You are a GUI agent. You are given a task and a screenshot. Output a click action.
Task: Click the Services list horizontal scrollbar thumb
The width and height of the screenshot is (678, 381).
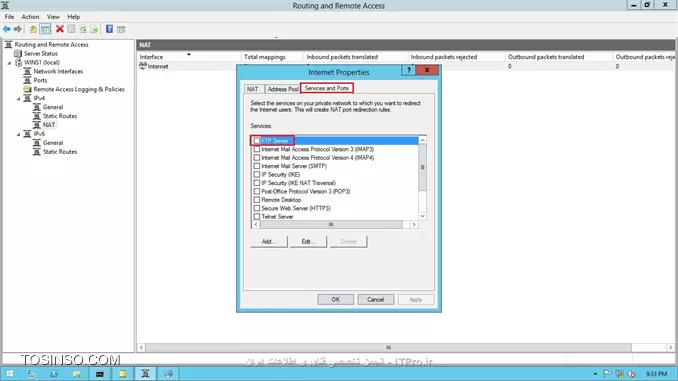click(331, 224)
